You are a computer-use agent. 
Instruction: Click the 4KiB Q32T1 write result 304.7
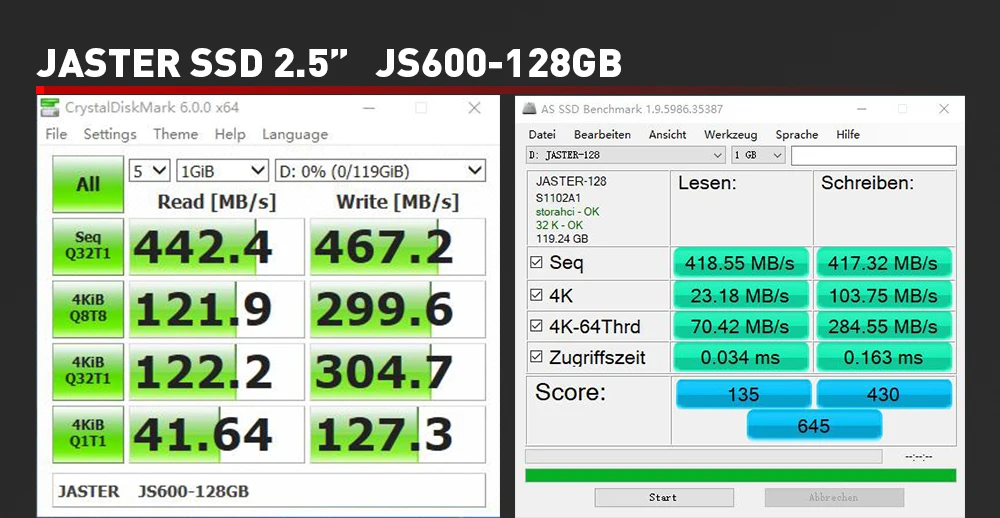(x=397, y=371)
